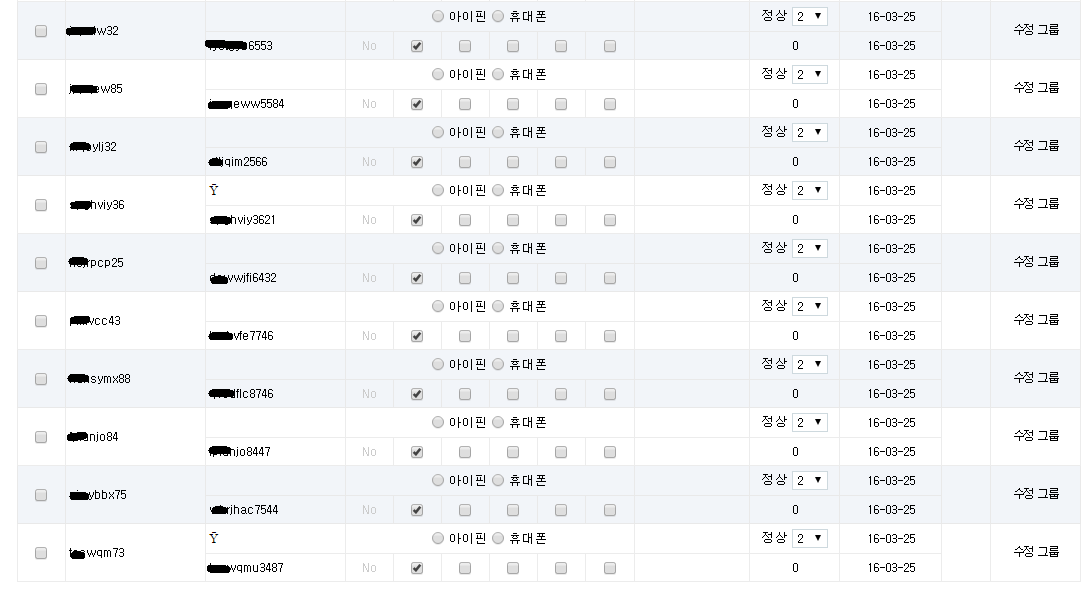Select 아이핀 radio in the njo84 row
This screenshot has width=1091, height=590.
coord(438,422)
